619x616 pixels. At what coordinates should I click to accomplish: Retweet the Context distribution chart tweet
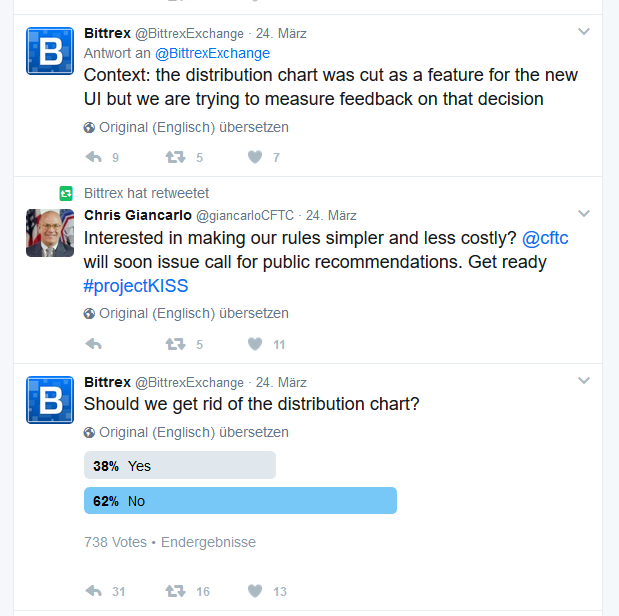(175, 157)
